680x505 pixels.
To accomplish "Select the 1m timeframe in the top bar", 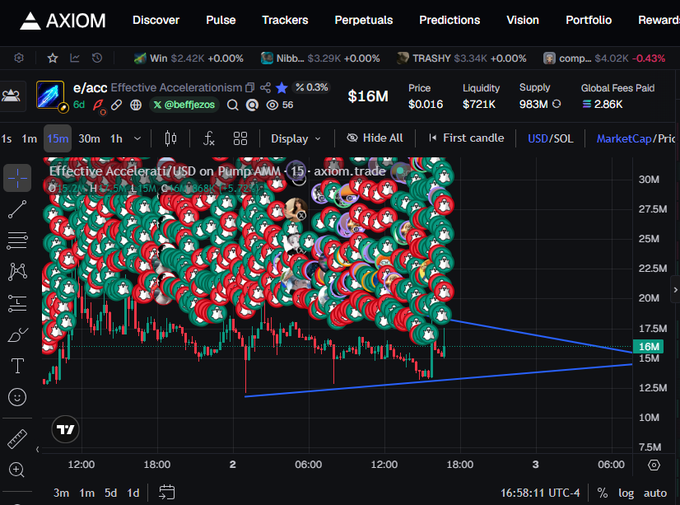I will click(x=29, y=139).
